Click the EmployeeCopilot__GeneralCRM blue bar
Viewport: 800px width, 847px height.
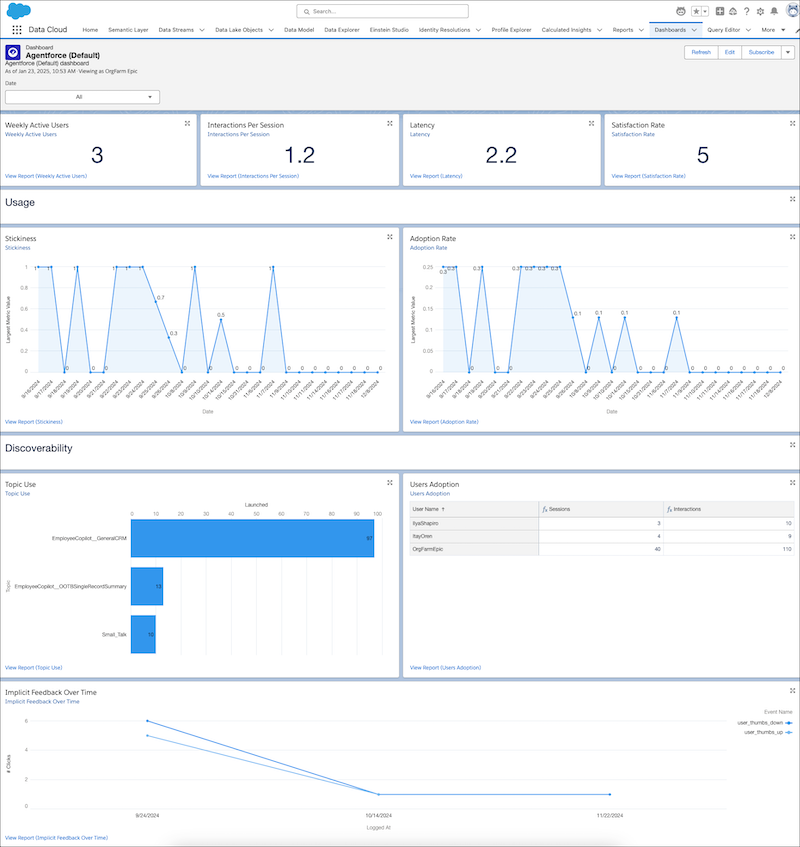(252, 538)
